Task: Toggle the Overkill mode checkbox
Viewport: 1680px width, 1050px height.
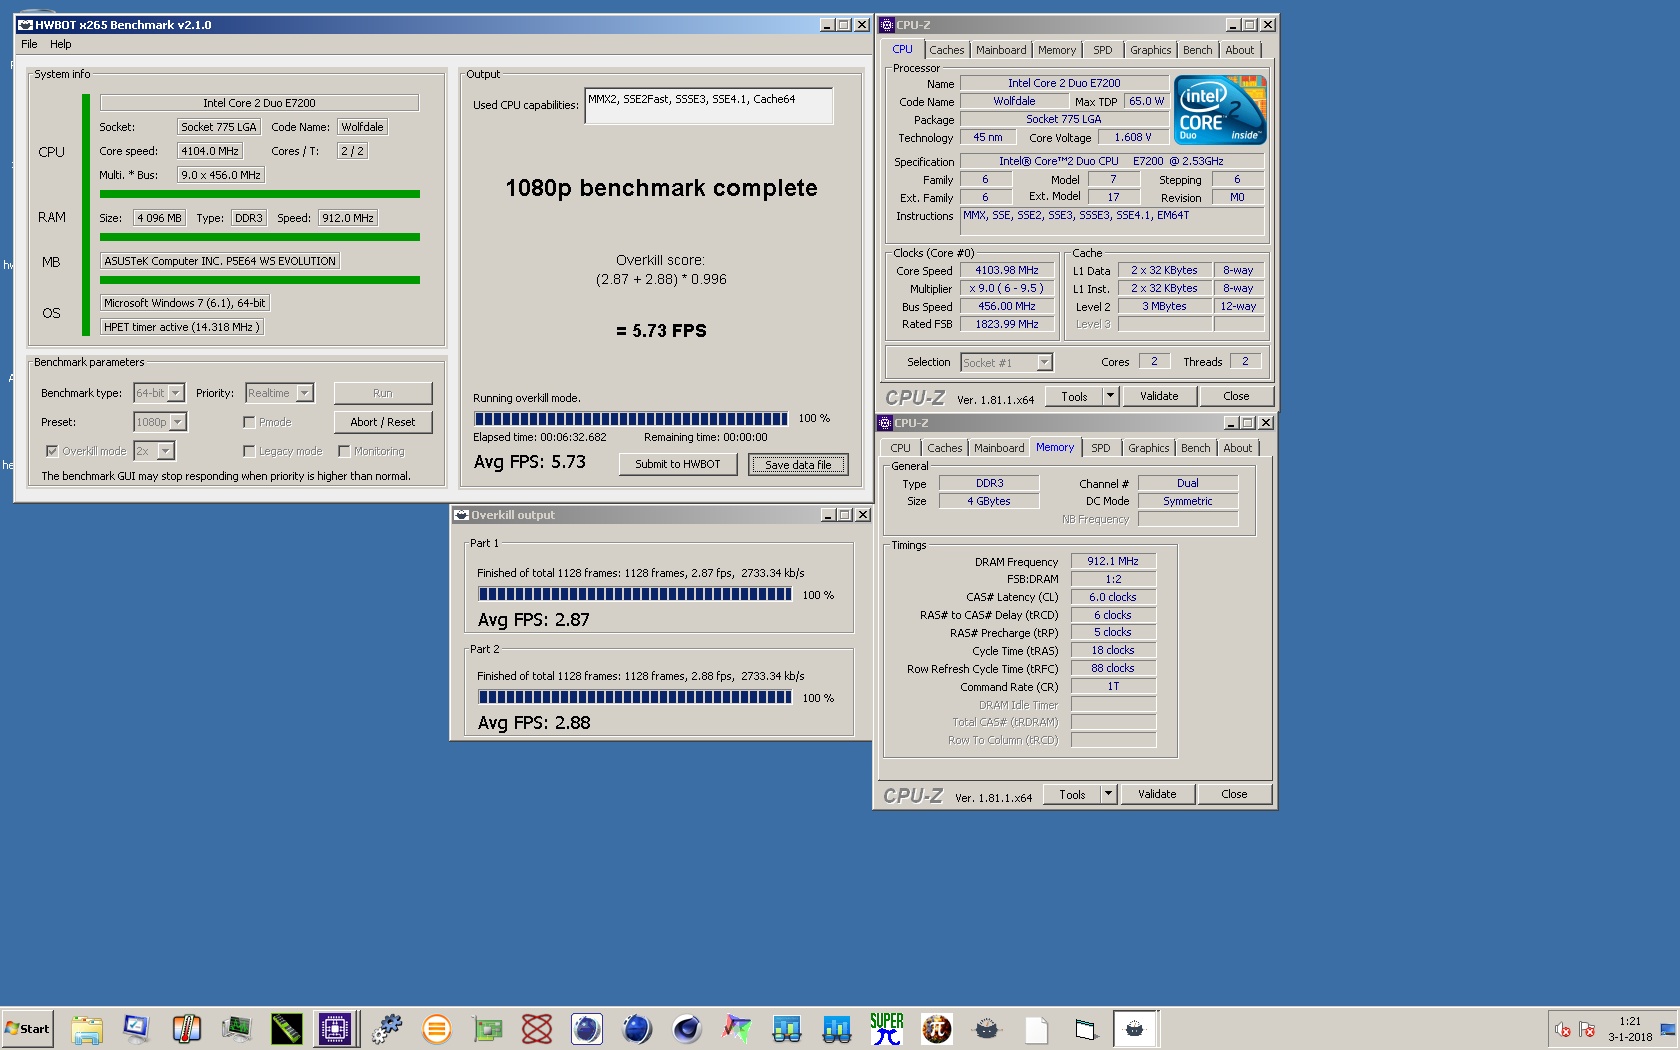Action: coord(52,451)
